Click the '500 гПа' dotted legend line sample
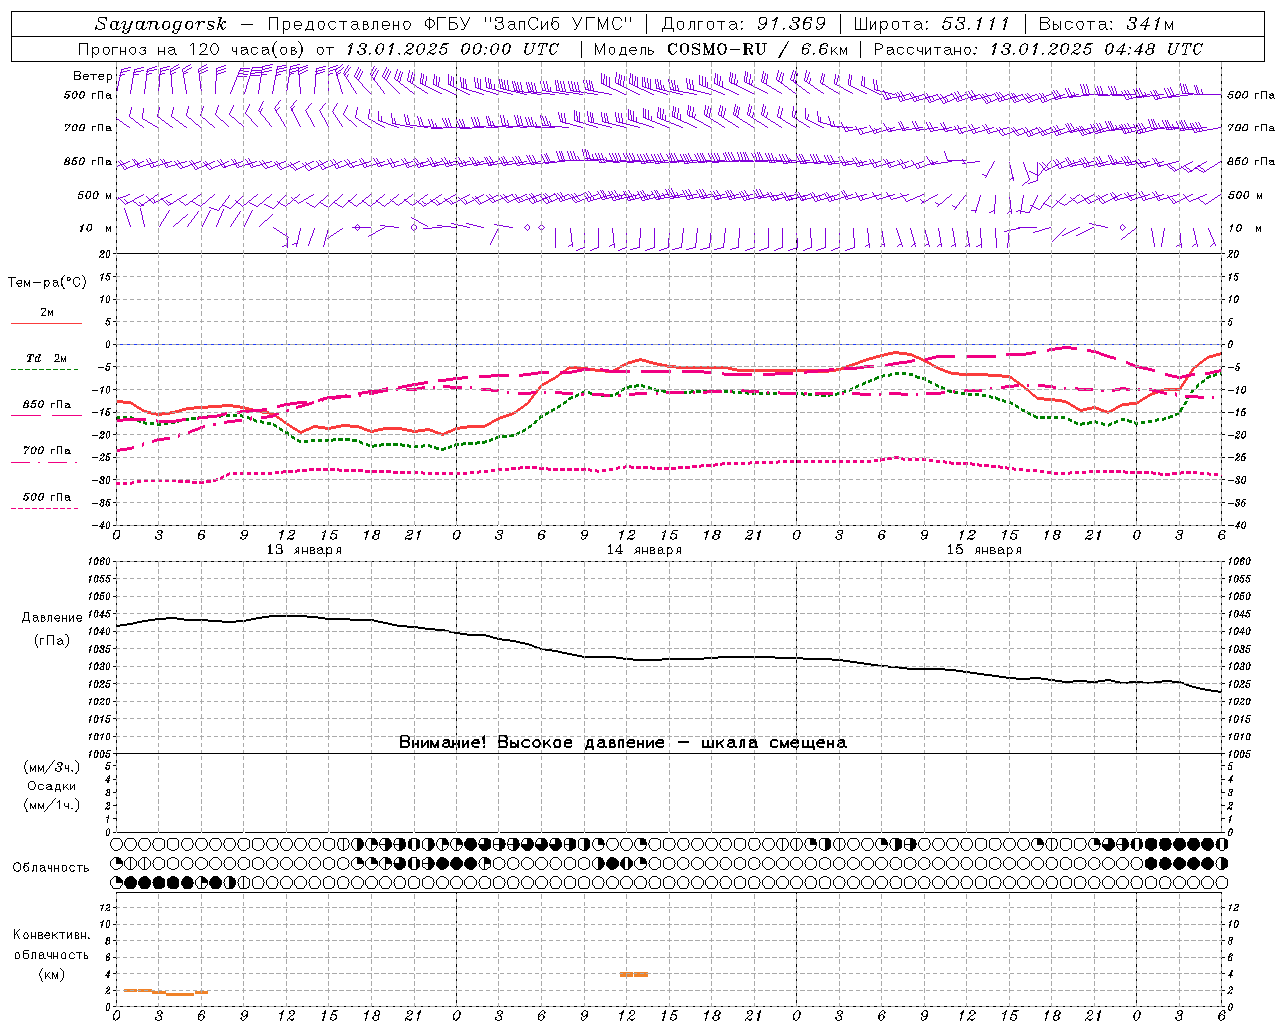This screenshot has height=1024, width=1280. coord(45,508)
